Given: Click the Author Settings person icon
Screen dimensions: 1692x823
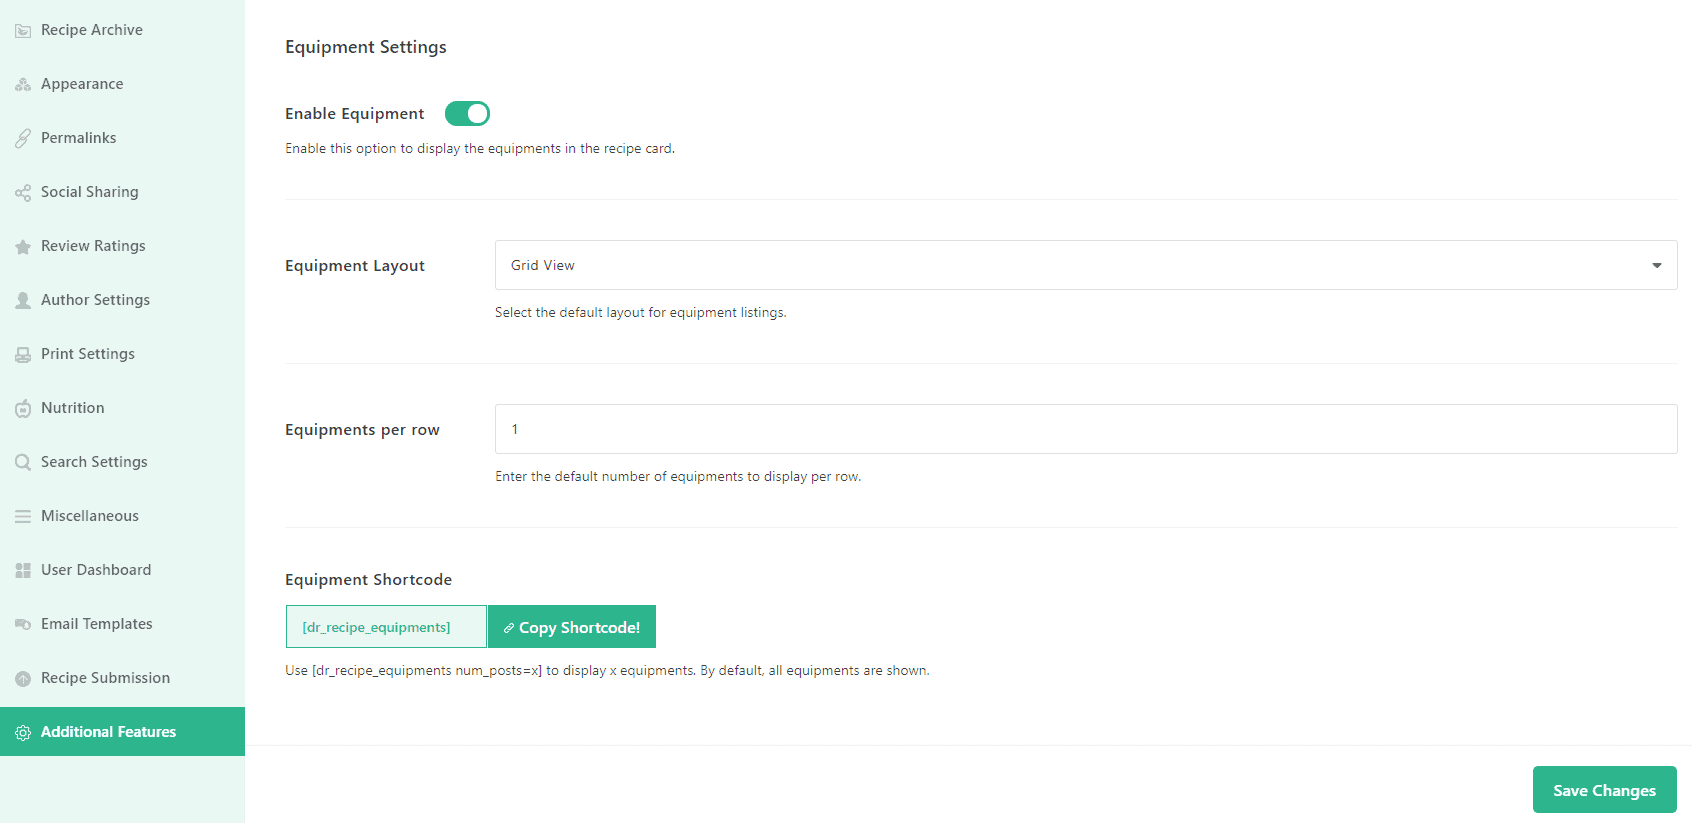Looking at the screenshot, I should tap(23, 301).
